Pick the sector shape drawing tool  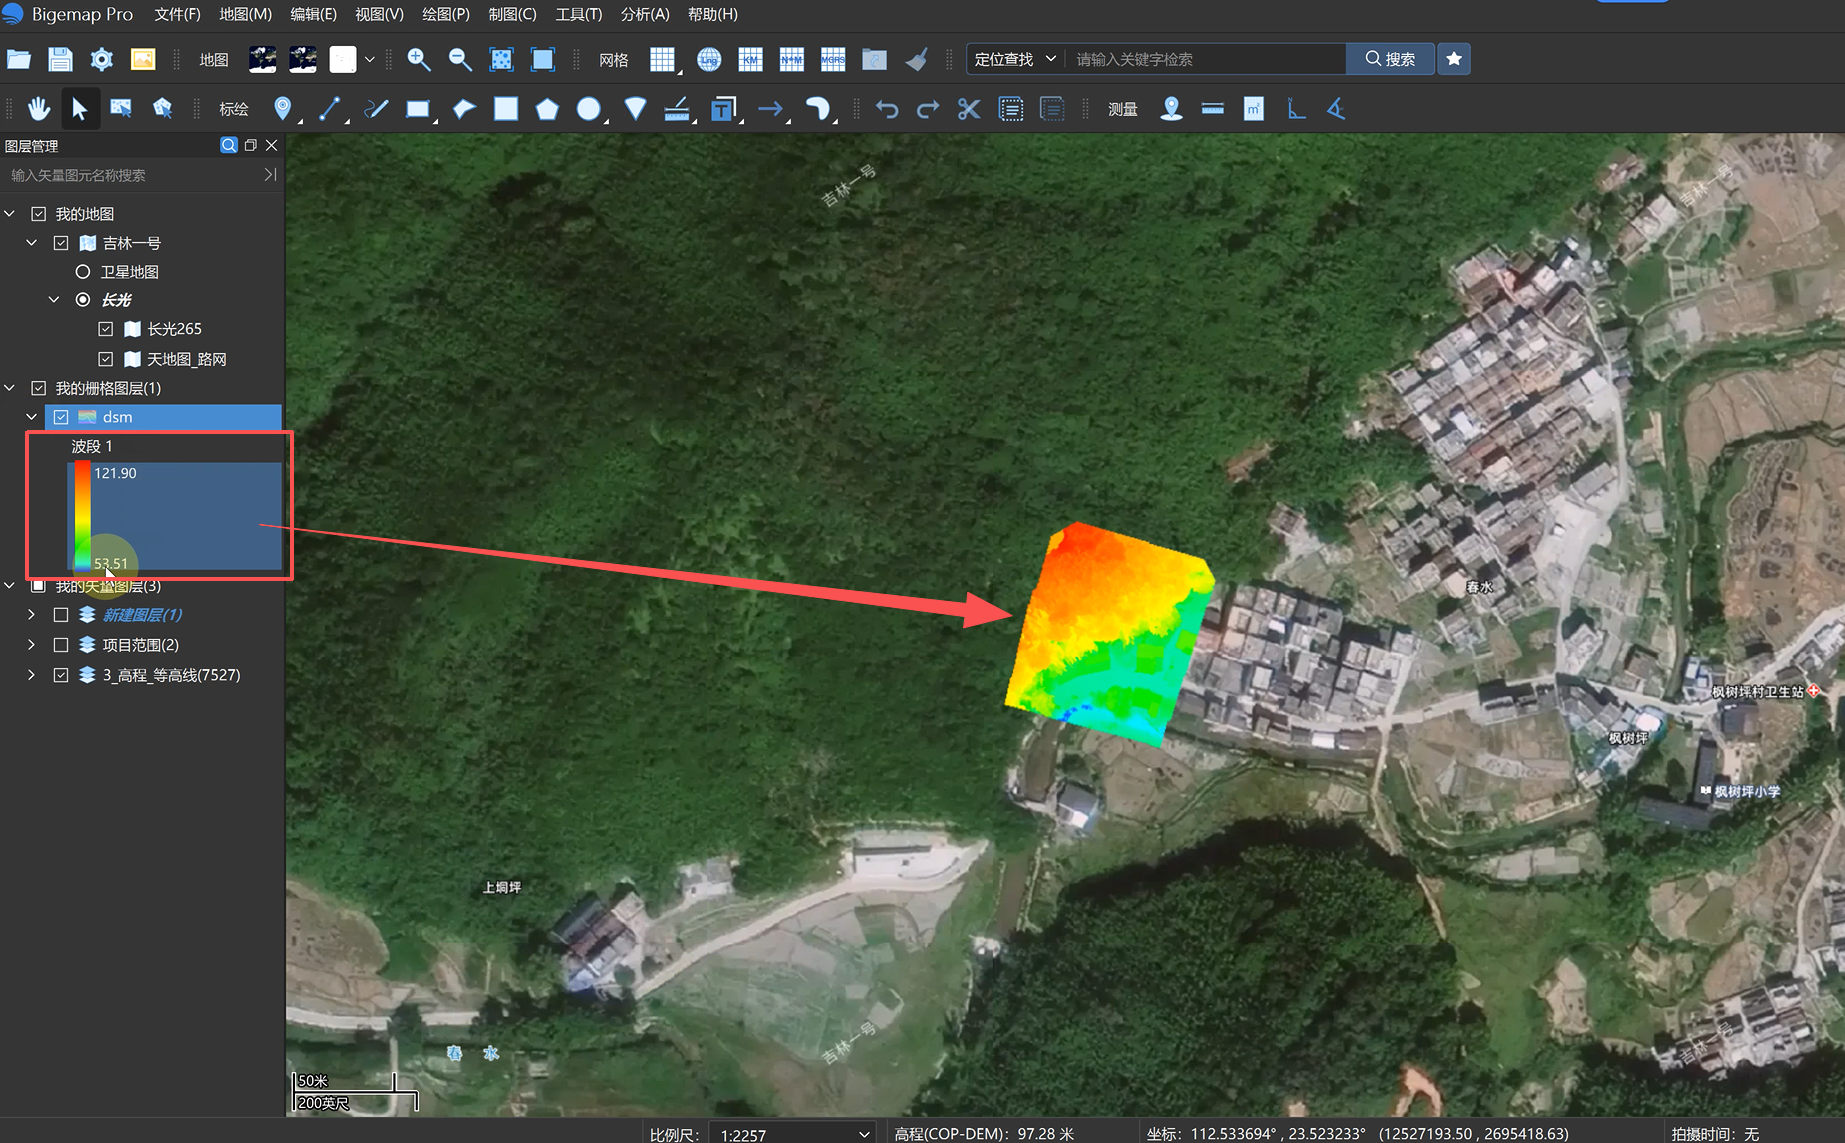(x=635, y=108)
